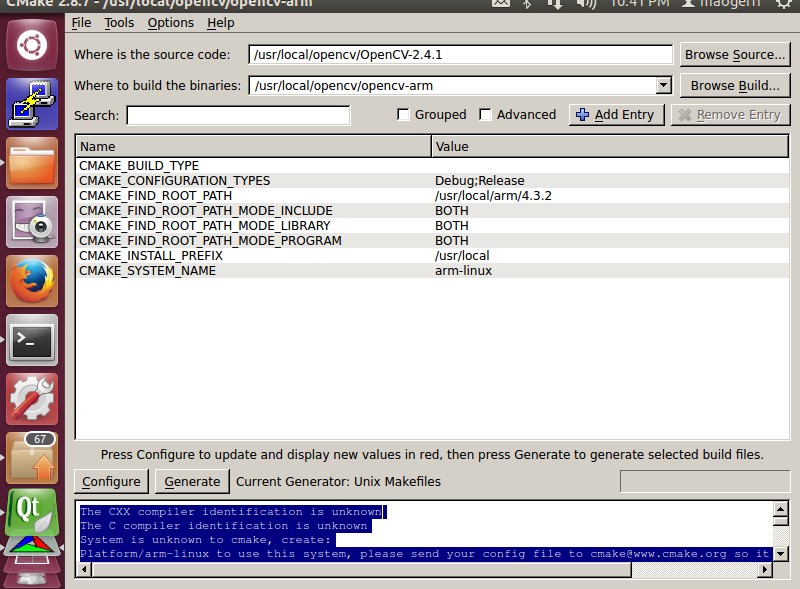Click the output log scroll down arrow

(x=781, y=553)
